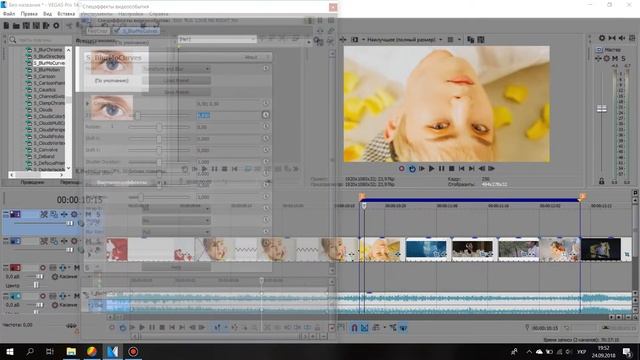640x360 pixels.
Task: Click play button under video preview
Action: pyautogui.click(x=431, y=169)
